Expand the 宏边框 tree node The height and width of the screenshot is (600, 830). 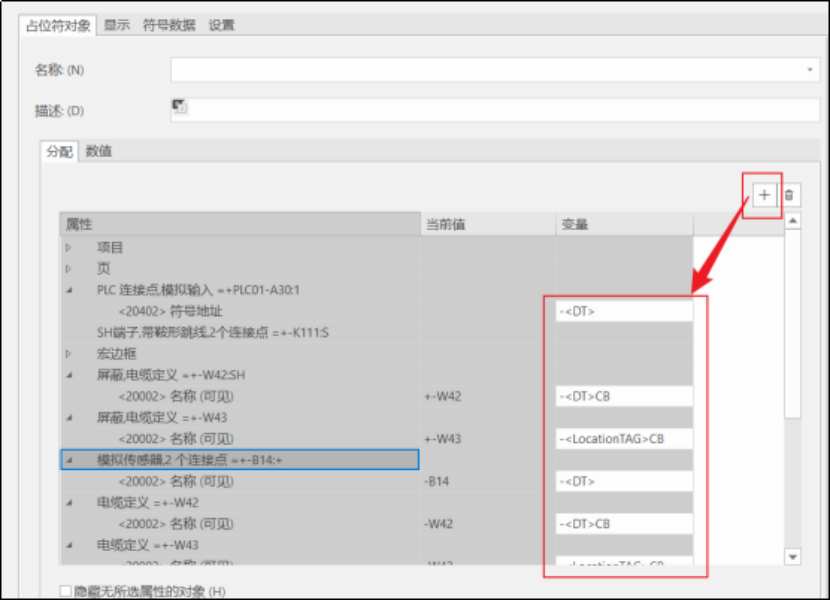click(x=68, y=353)
